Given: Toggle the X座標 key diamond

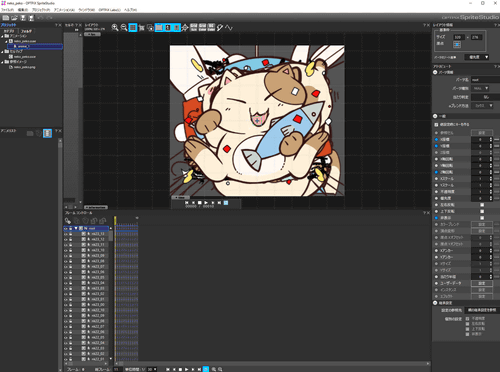Looking at the screenshot, I should [x=436, y=139].
